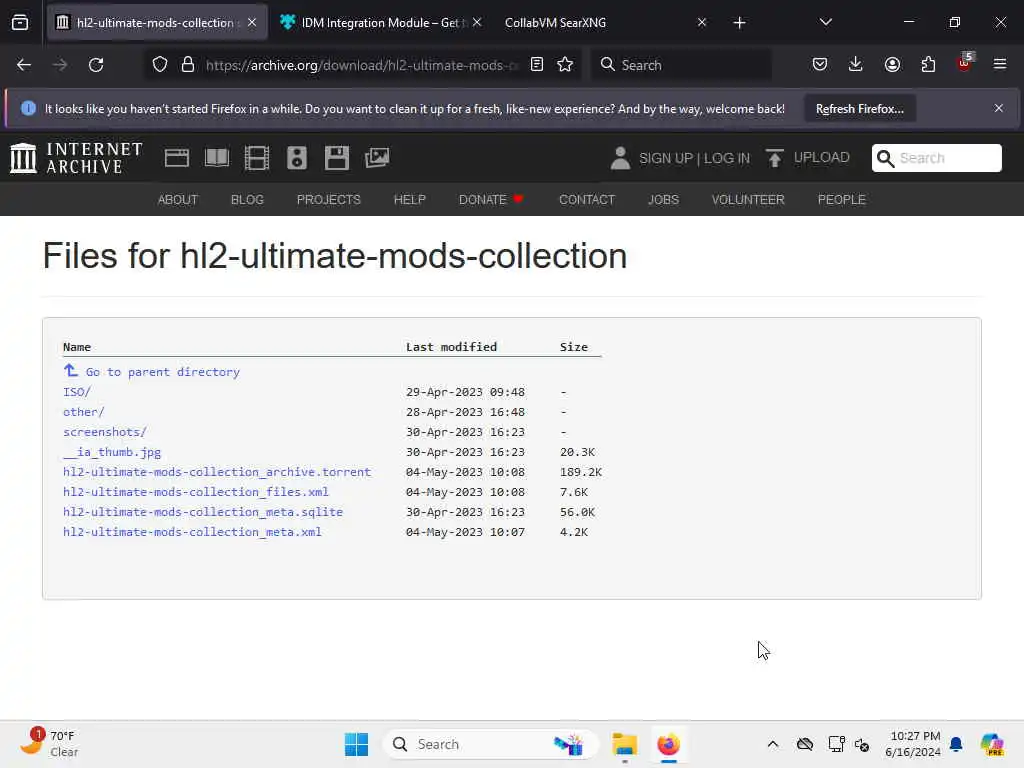This screenshot has height=768, width=1024.
Task: Click the Internet Archive logo
Action: coord(76,158)
